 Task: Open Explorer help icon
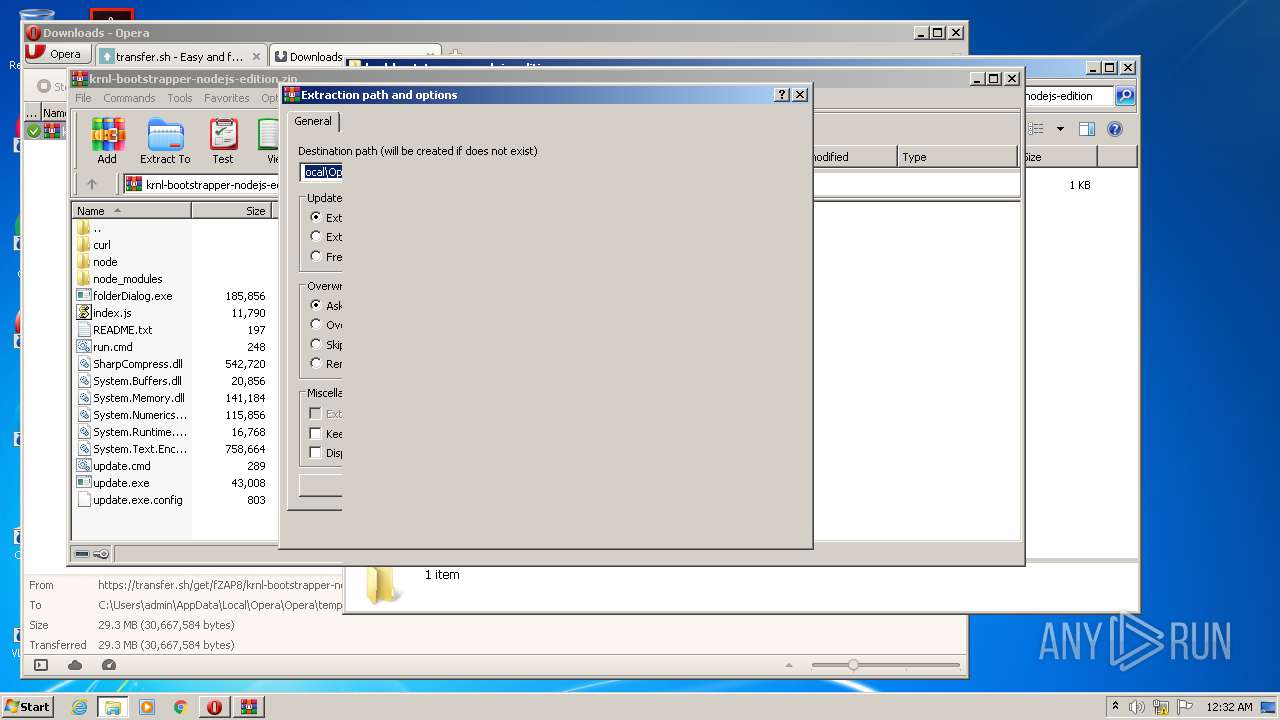tap(1115, 129)
